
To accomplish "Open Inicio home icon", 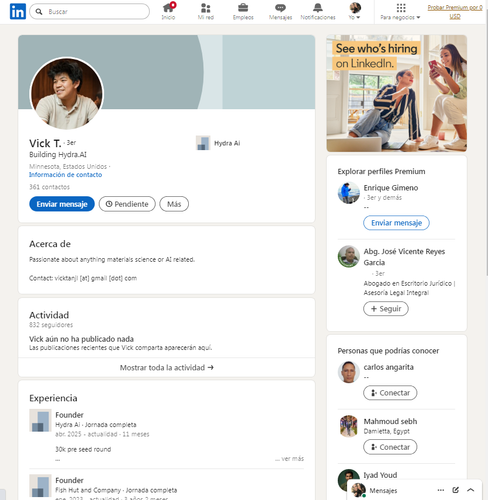I will (168, 12).
